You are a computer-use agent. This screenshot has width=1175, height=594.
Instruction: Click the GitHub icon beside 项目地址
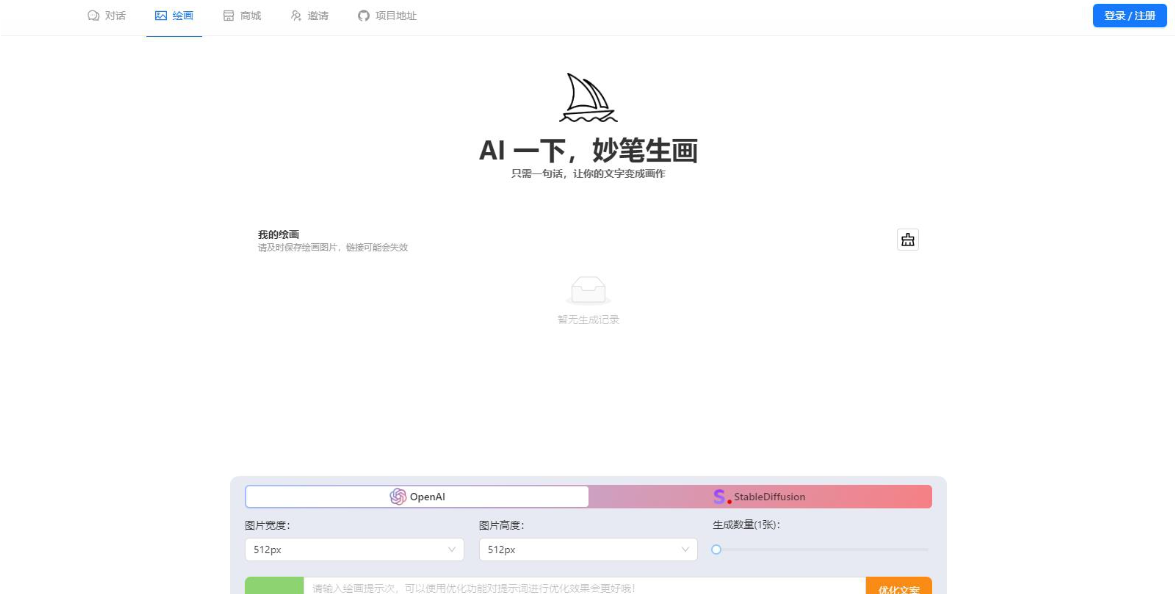point(363,16)
